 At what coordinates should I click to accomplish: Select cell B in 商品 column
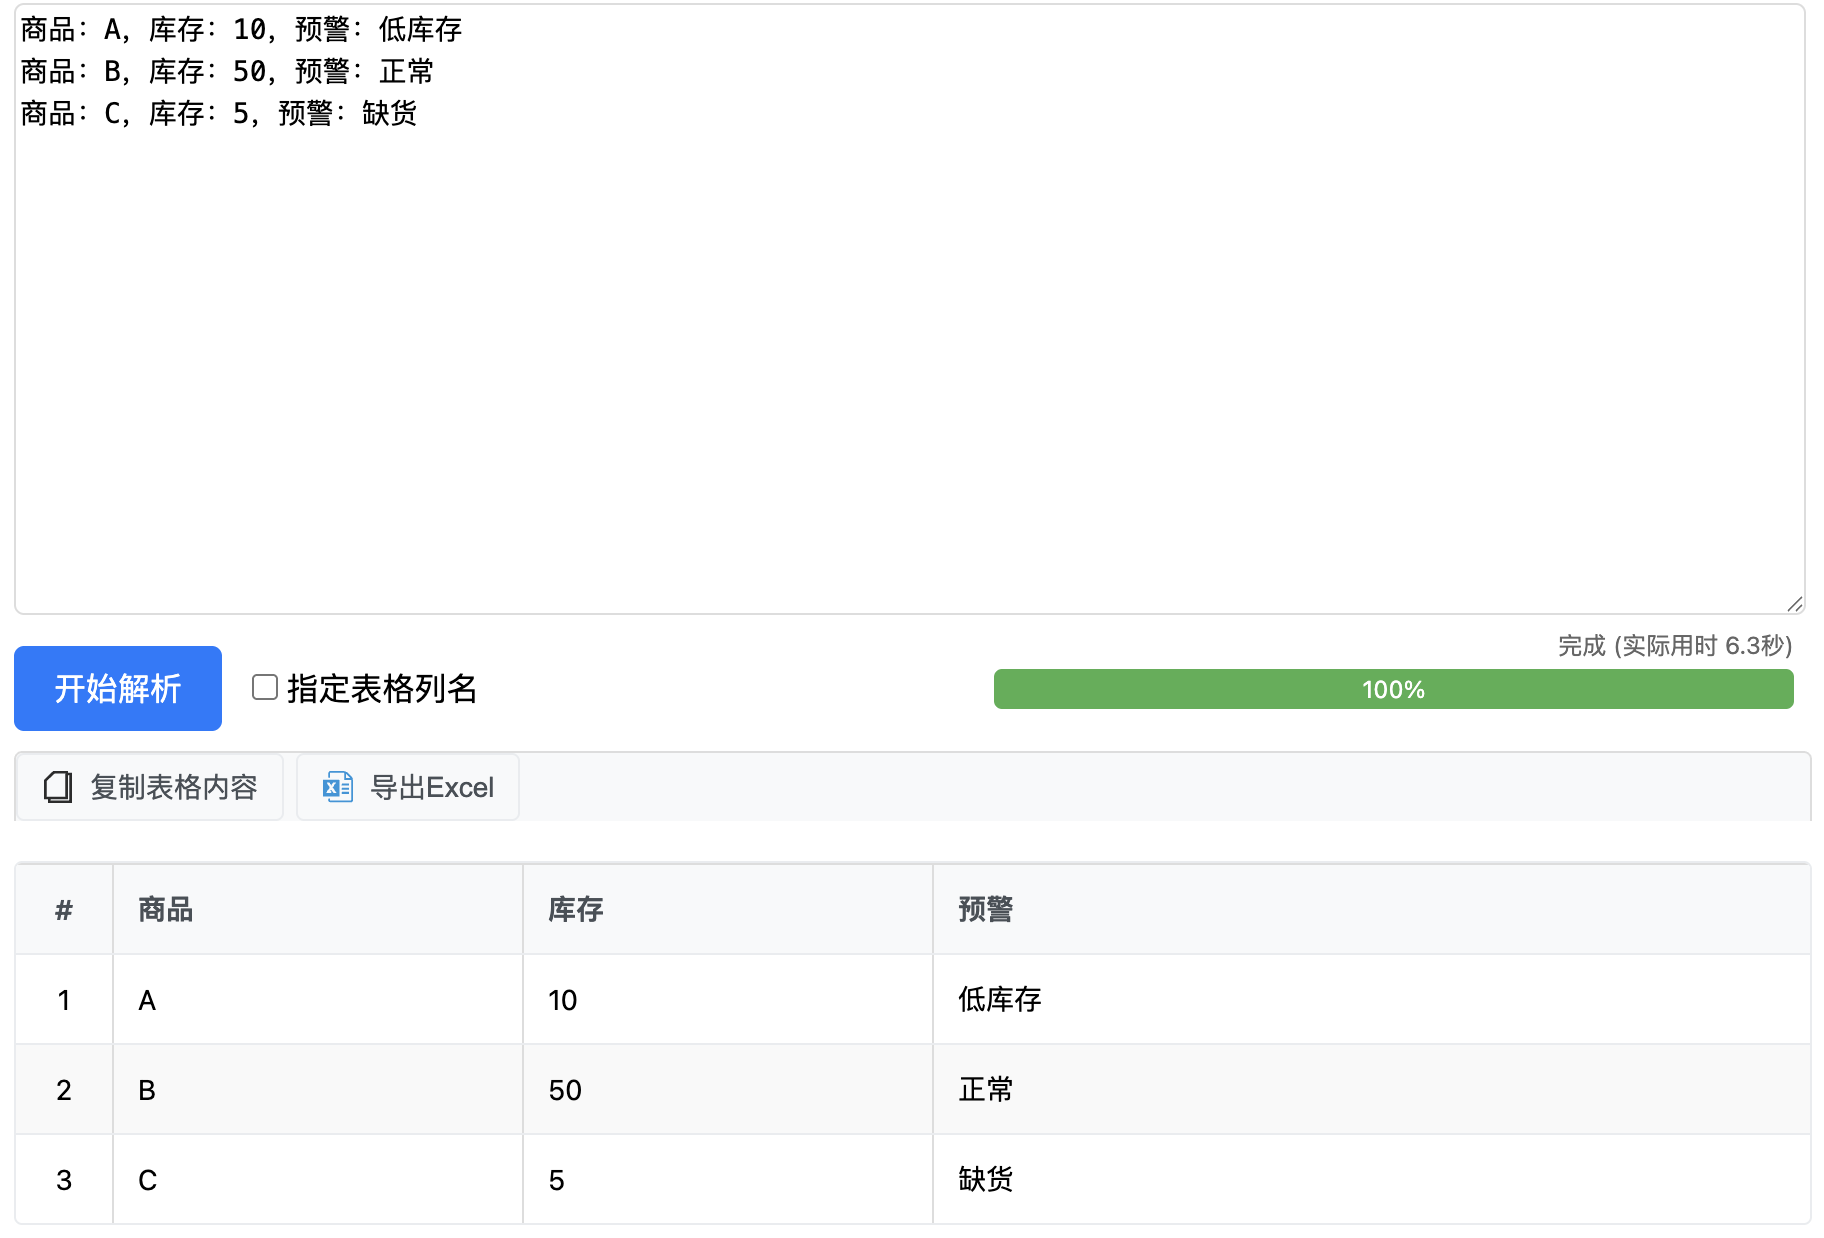click(x=318, y=1089)
